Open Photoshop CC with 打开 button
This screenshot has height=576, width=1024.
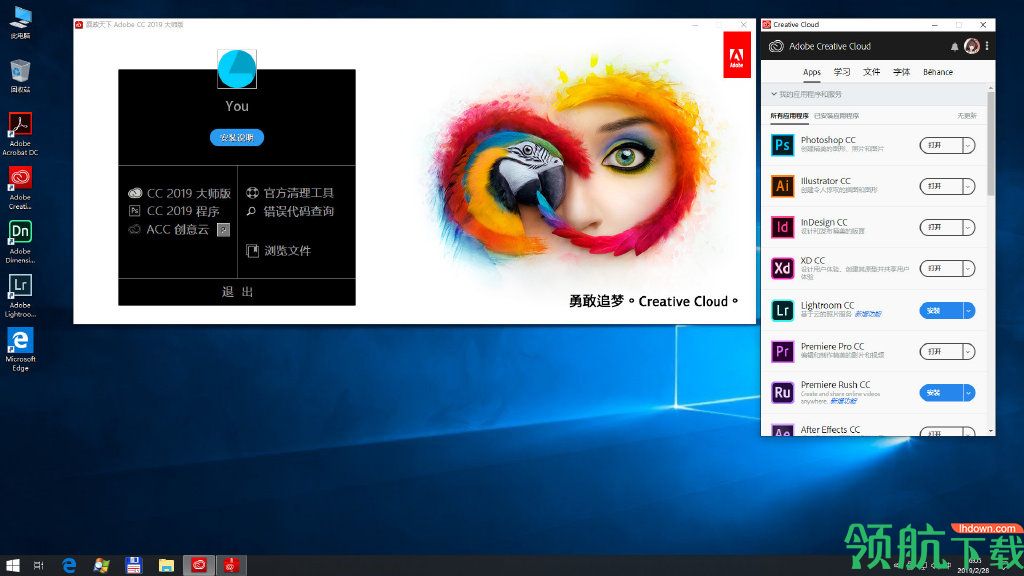(x=941, y=145)
